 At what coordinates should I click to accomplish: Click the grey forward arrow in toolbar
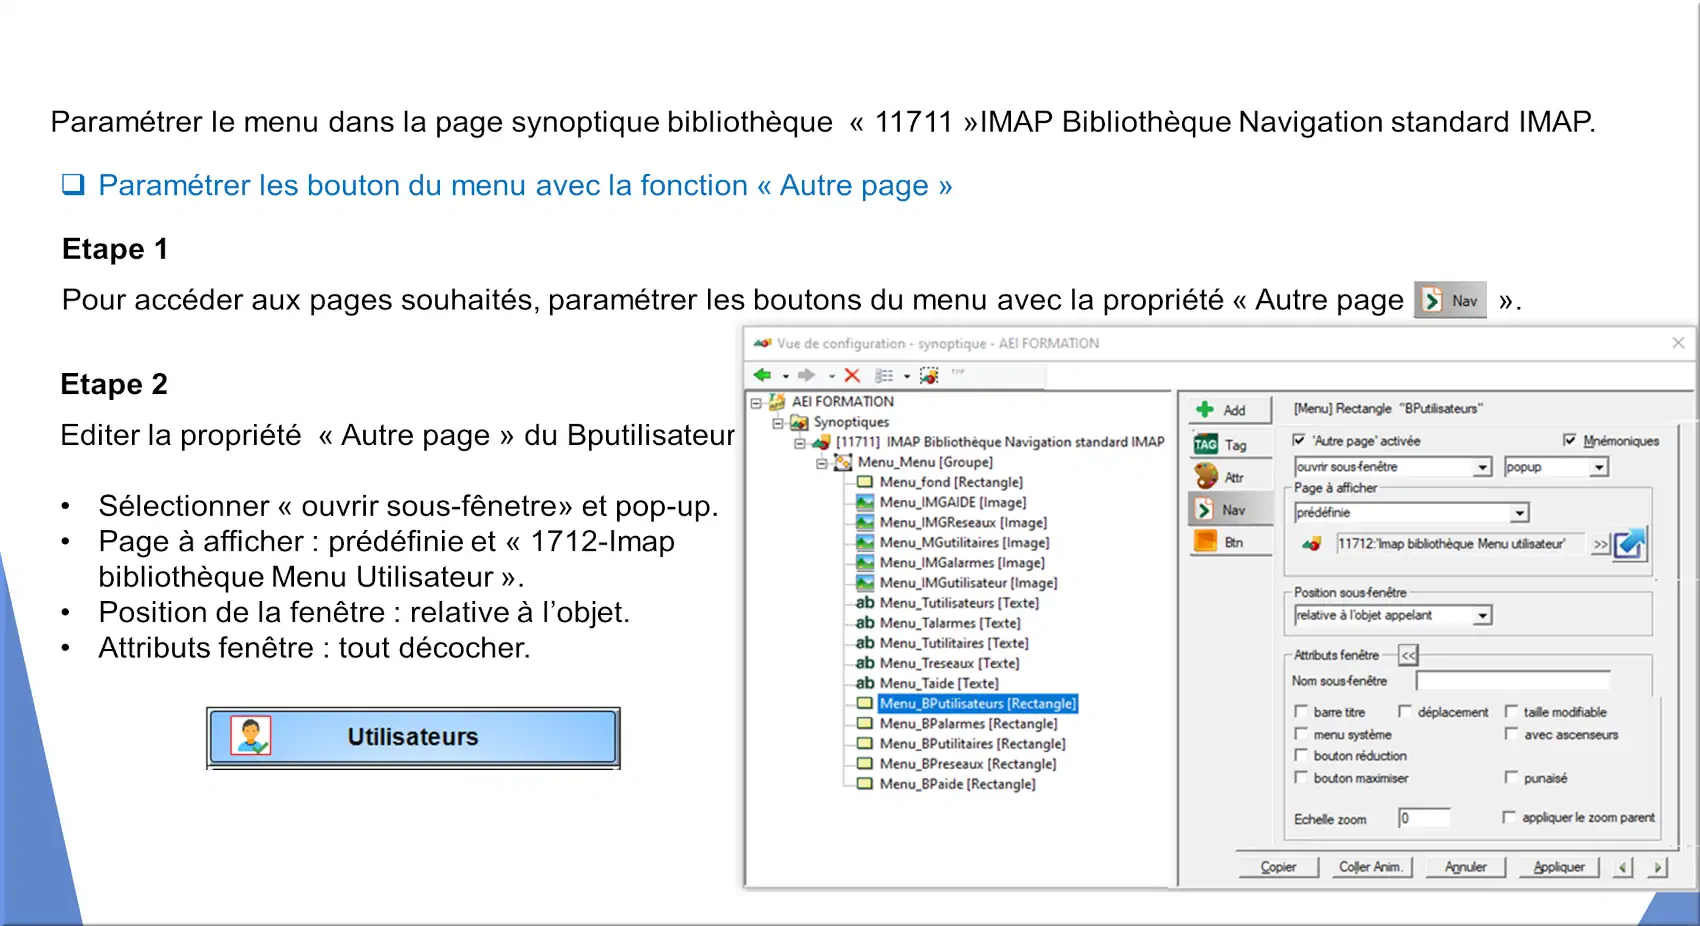806,375
